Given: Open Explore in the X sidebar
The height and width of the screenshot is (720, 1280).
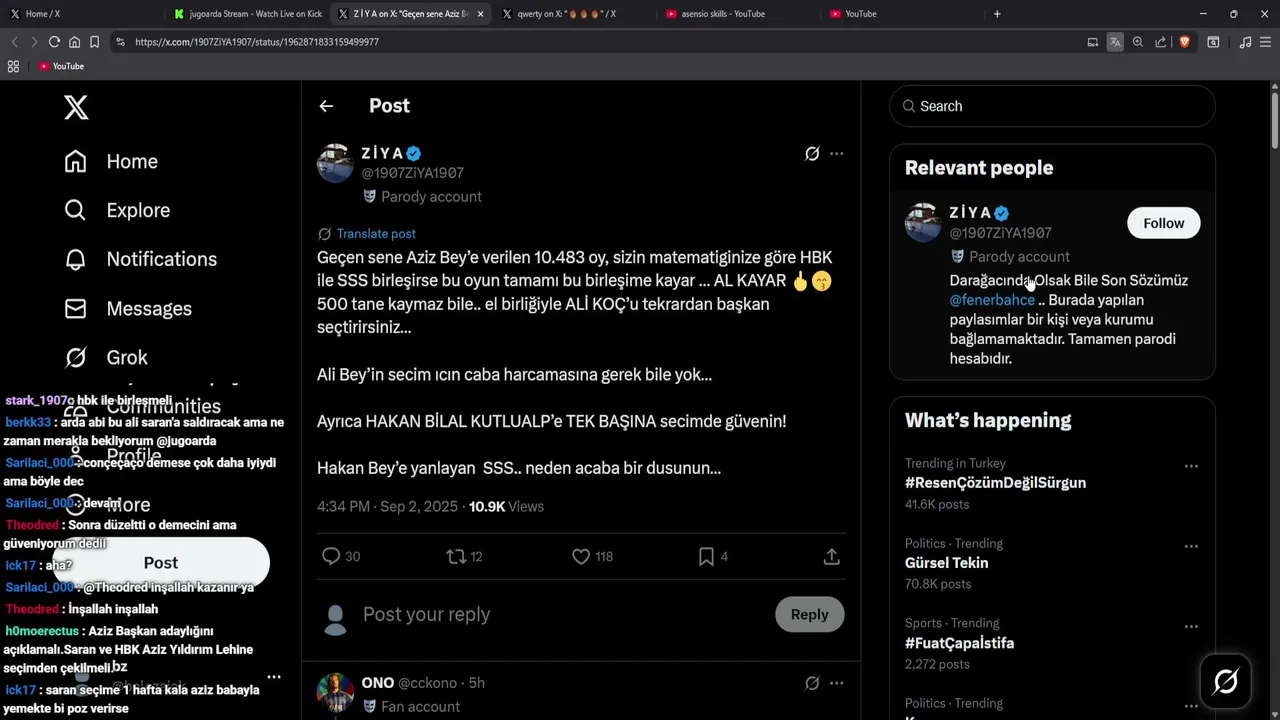Looking at the screenshot, I should 117,210.
